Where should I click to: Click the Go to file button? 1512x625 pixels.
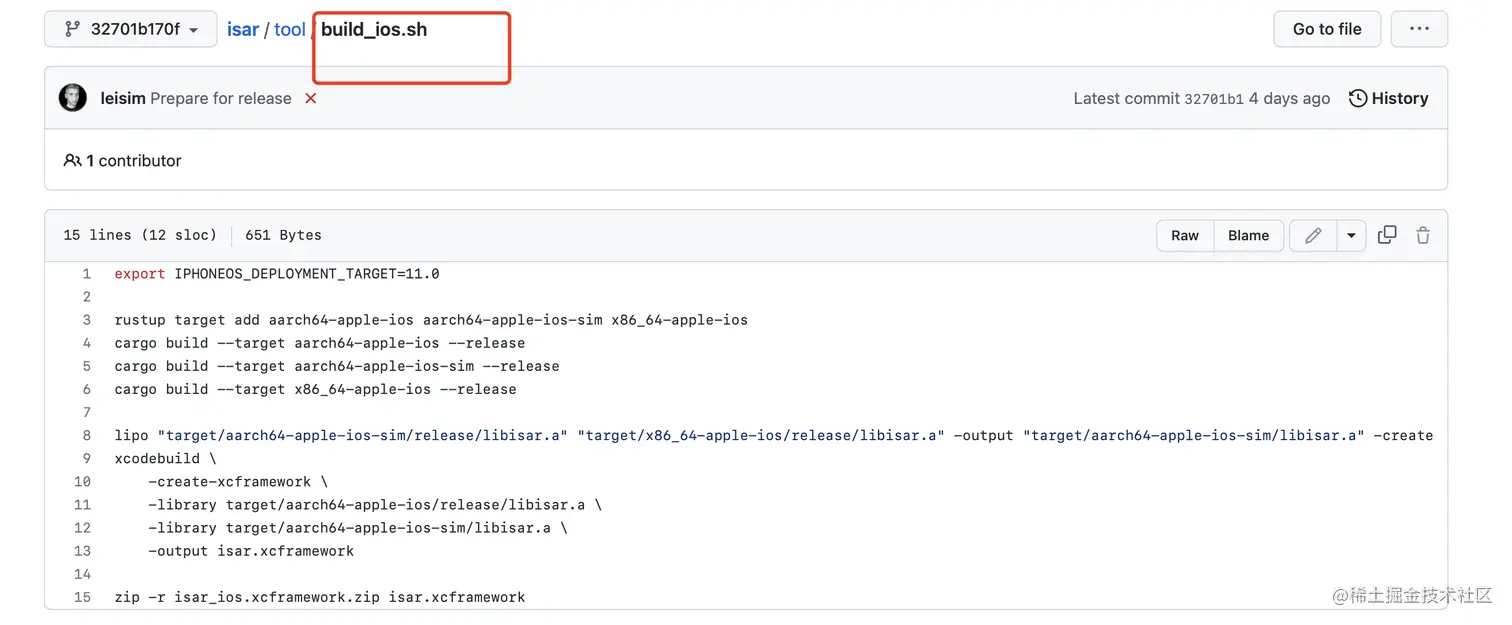point(1327,29)
